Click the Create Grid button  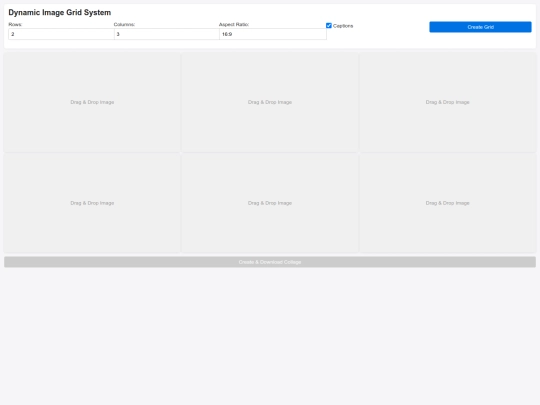coord(480,27)
